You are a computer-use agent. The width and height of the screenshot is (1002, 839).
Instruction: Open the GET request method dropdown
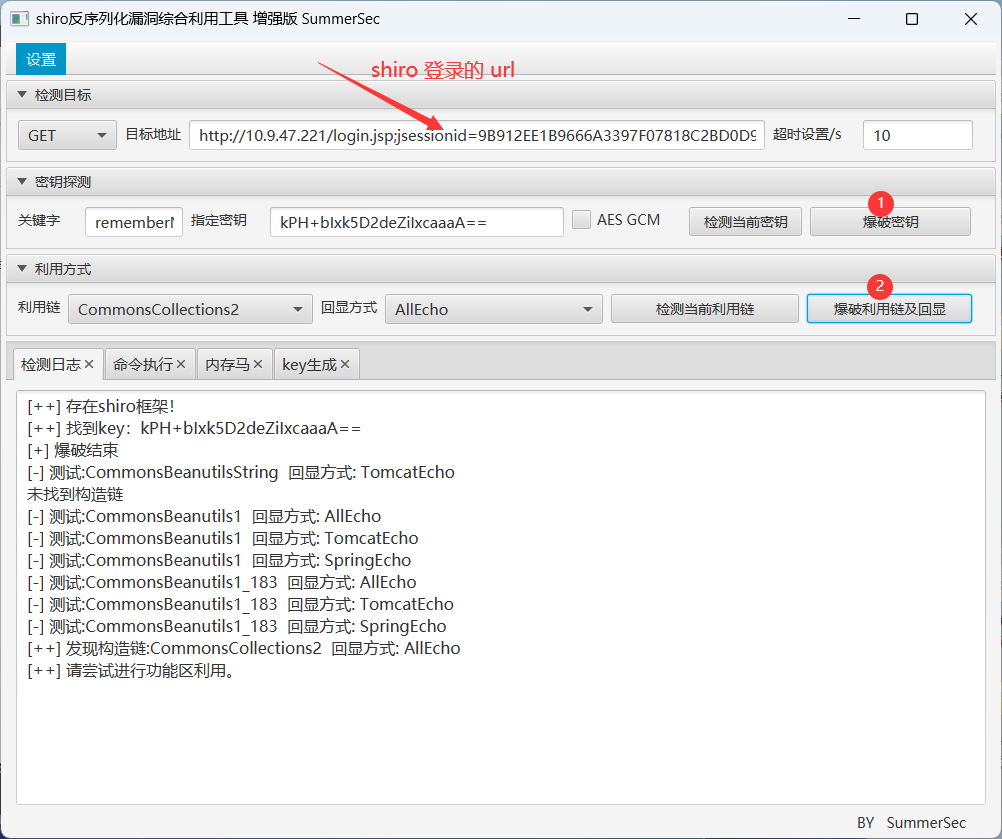click(x=67, y=135)
